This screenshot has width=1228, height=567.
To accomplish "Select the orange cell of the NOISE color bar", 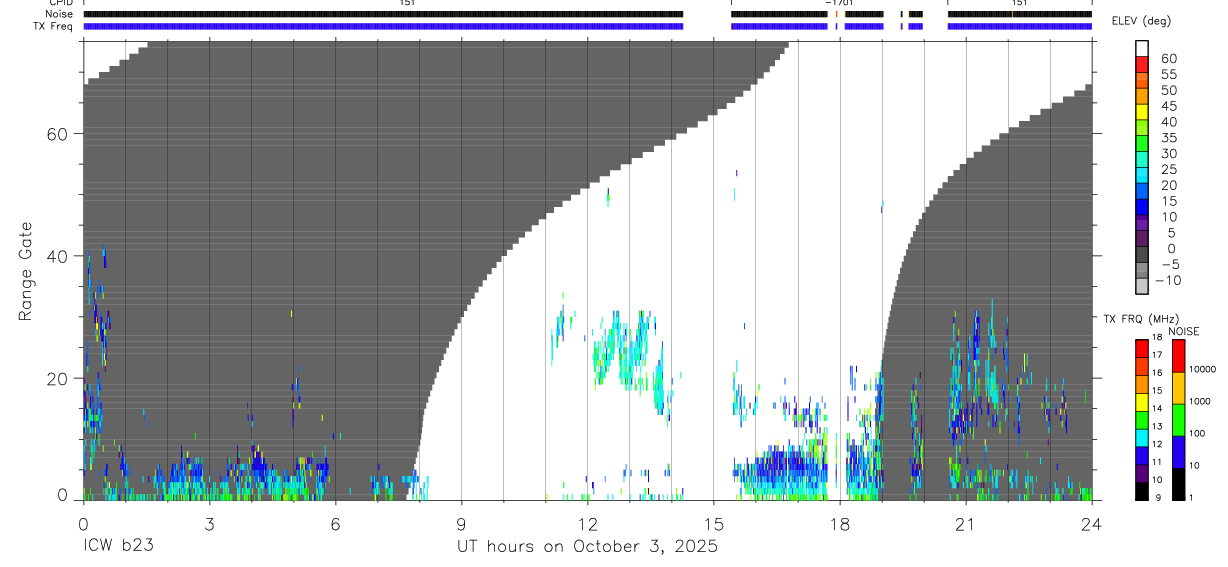I will pyautogui.click(x=1178, y=388).
